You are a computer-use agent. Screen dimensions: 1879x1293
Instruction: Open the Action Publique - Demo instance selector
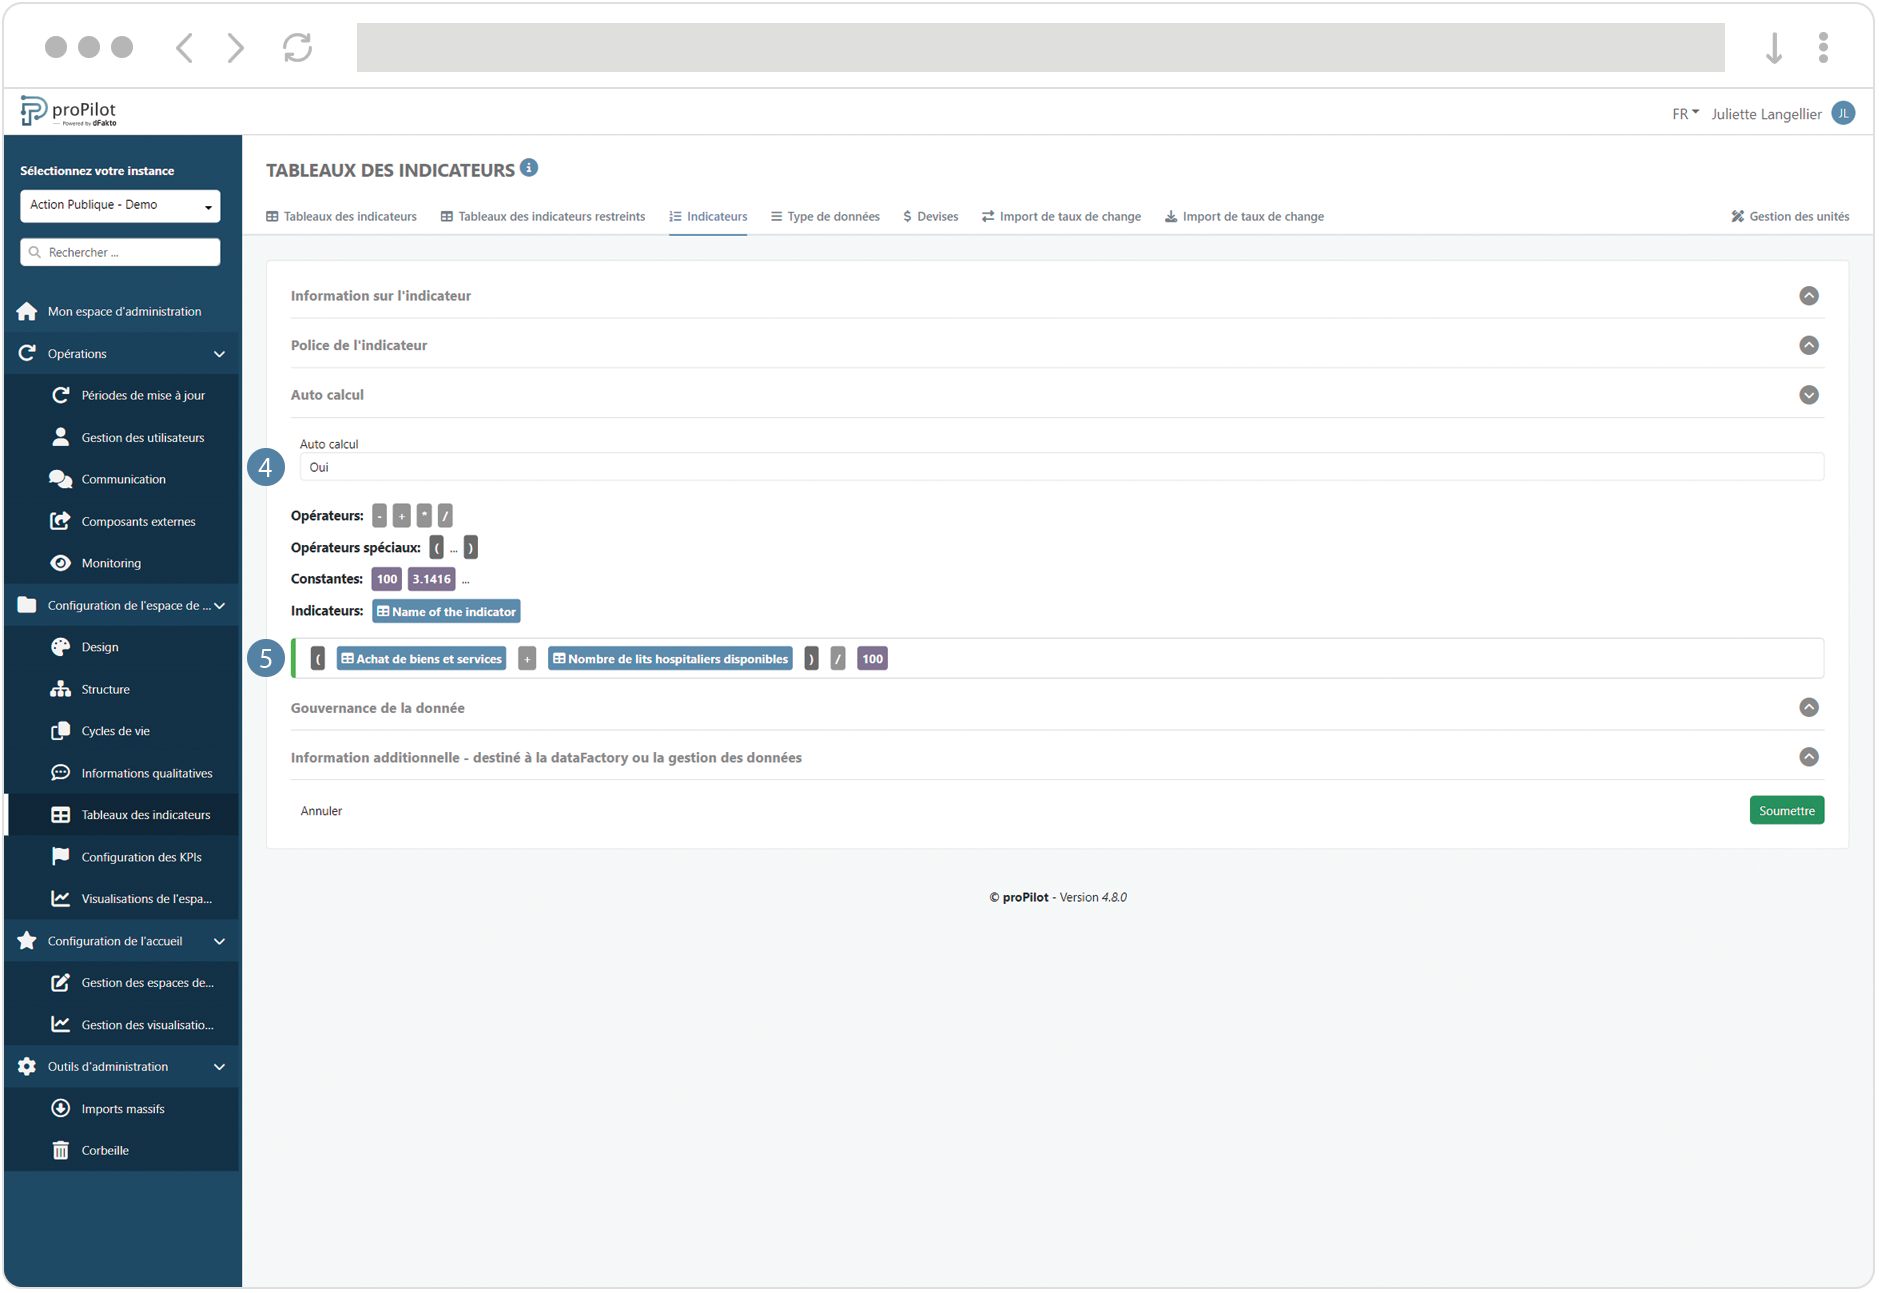(x=119, y=205)
